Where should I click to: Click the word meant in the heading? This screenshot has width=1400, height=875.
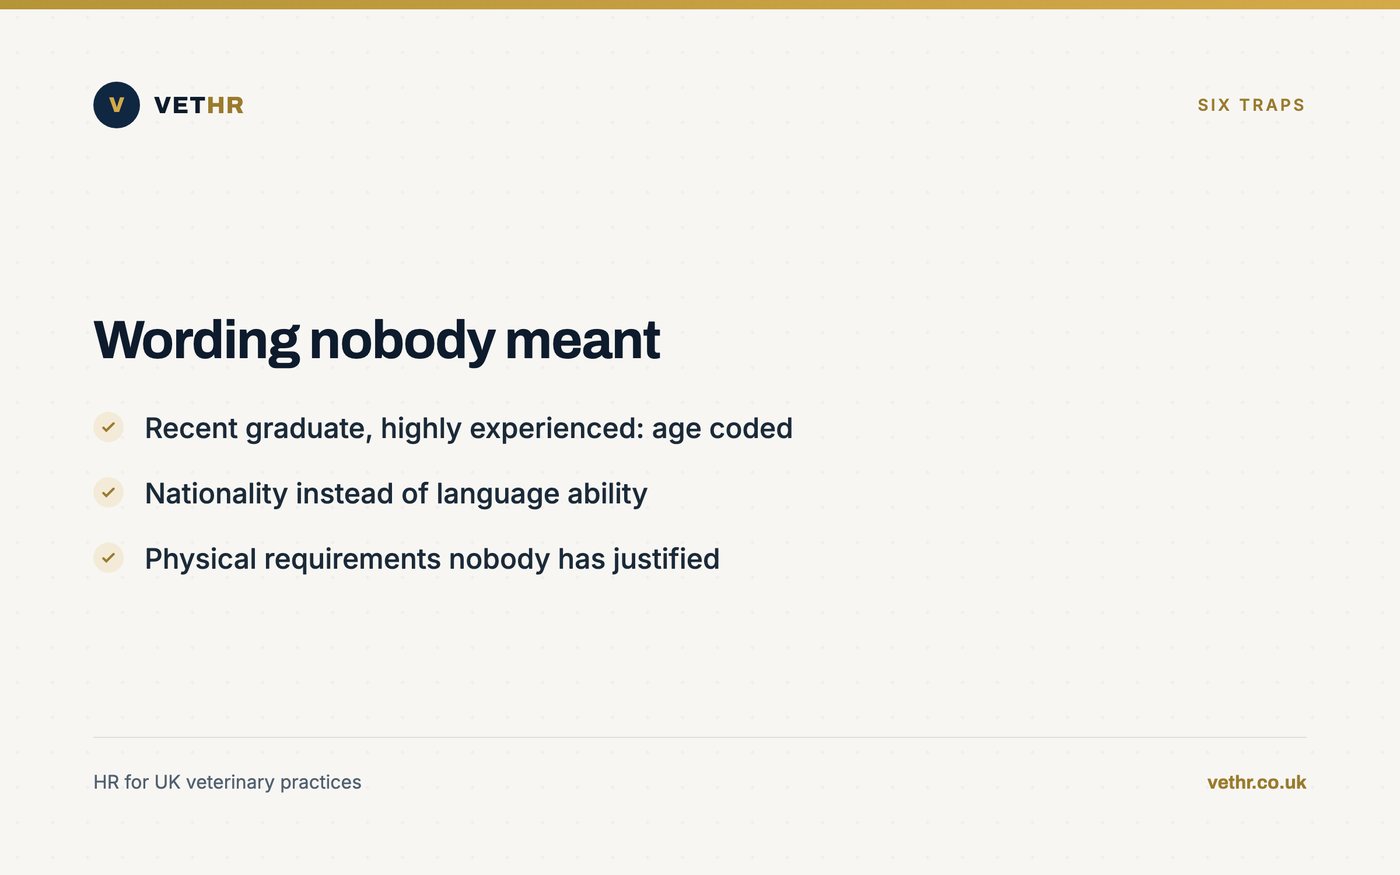(582, 340)
